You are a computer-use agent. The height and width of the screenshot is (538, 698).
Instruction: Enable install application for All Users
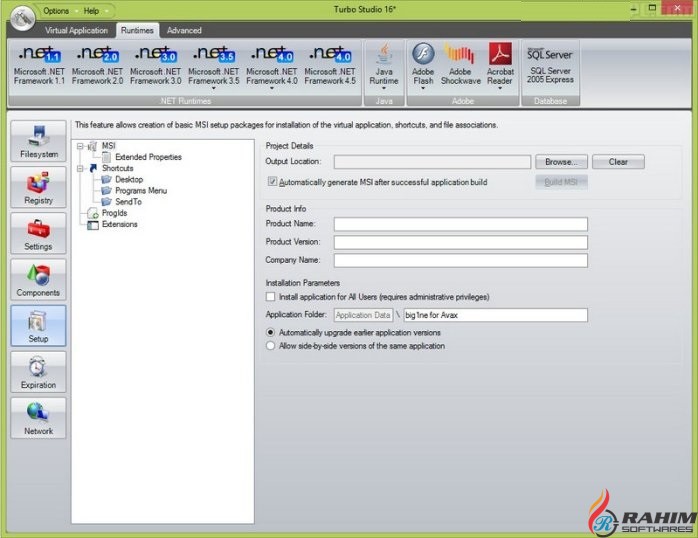pos(271,296)
